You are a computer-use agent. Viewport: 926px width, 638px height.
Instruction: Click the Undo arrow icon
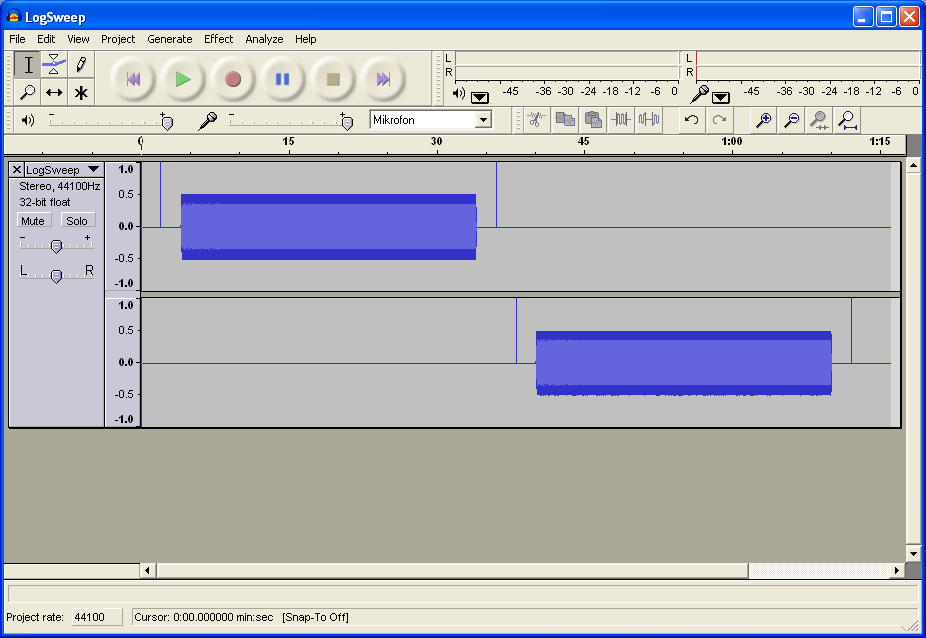click(x=691, y=120)
